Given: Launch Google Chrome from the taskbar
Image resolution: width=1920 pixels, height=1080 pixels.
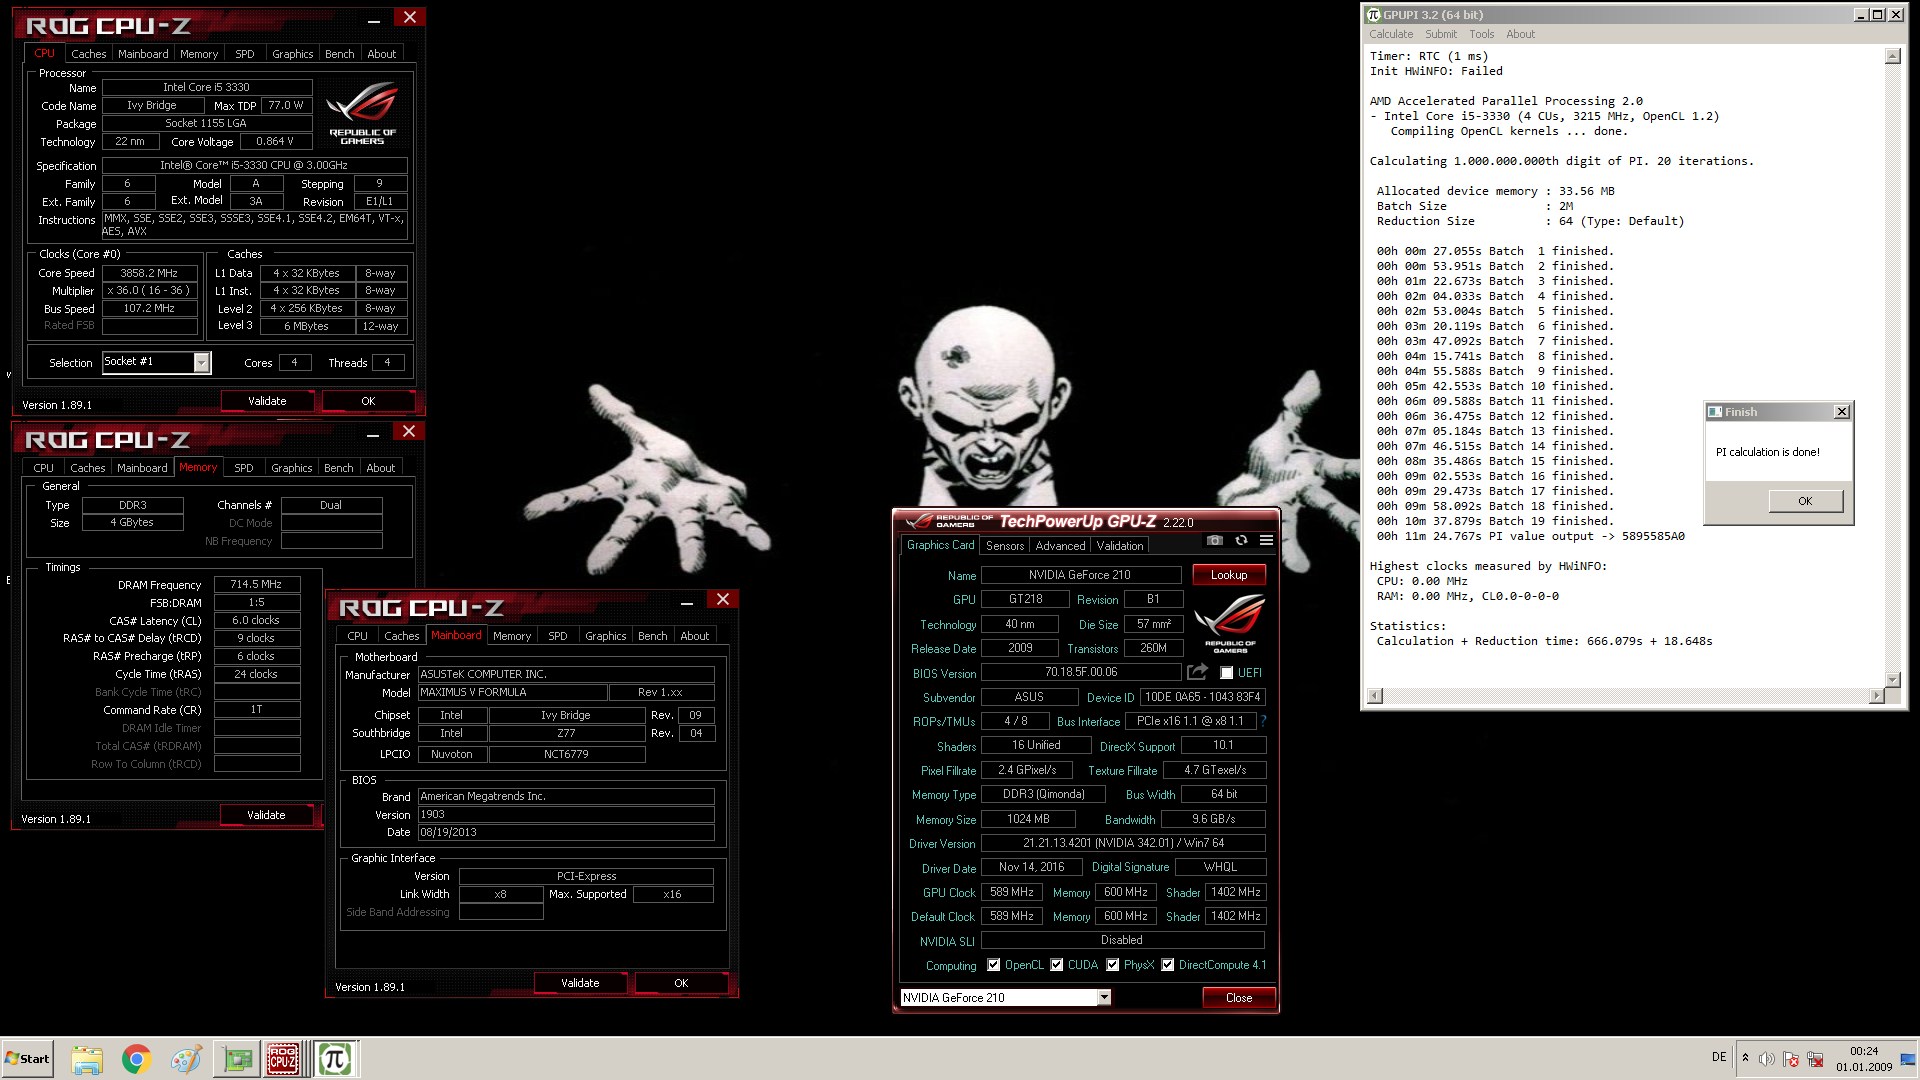Looking at the screenshot, I should [136, 1059].
